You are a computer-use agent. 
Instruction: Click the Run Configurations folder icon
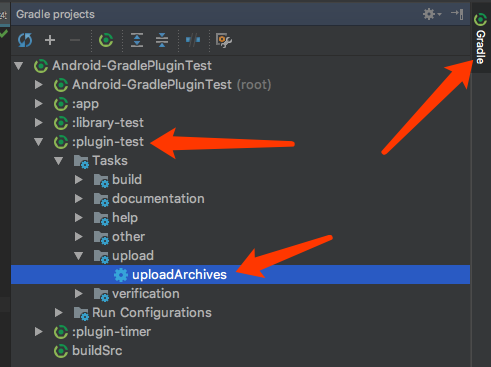tap(81, 313)
